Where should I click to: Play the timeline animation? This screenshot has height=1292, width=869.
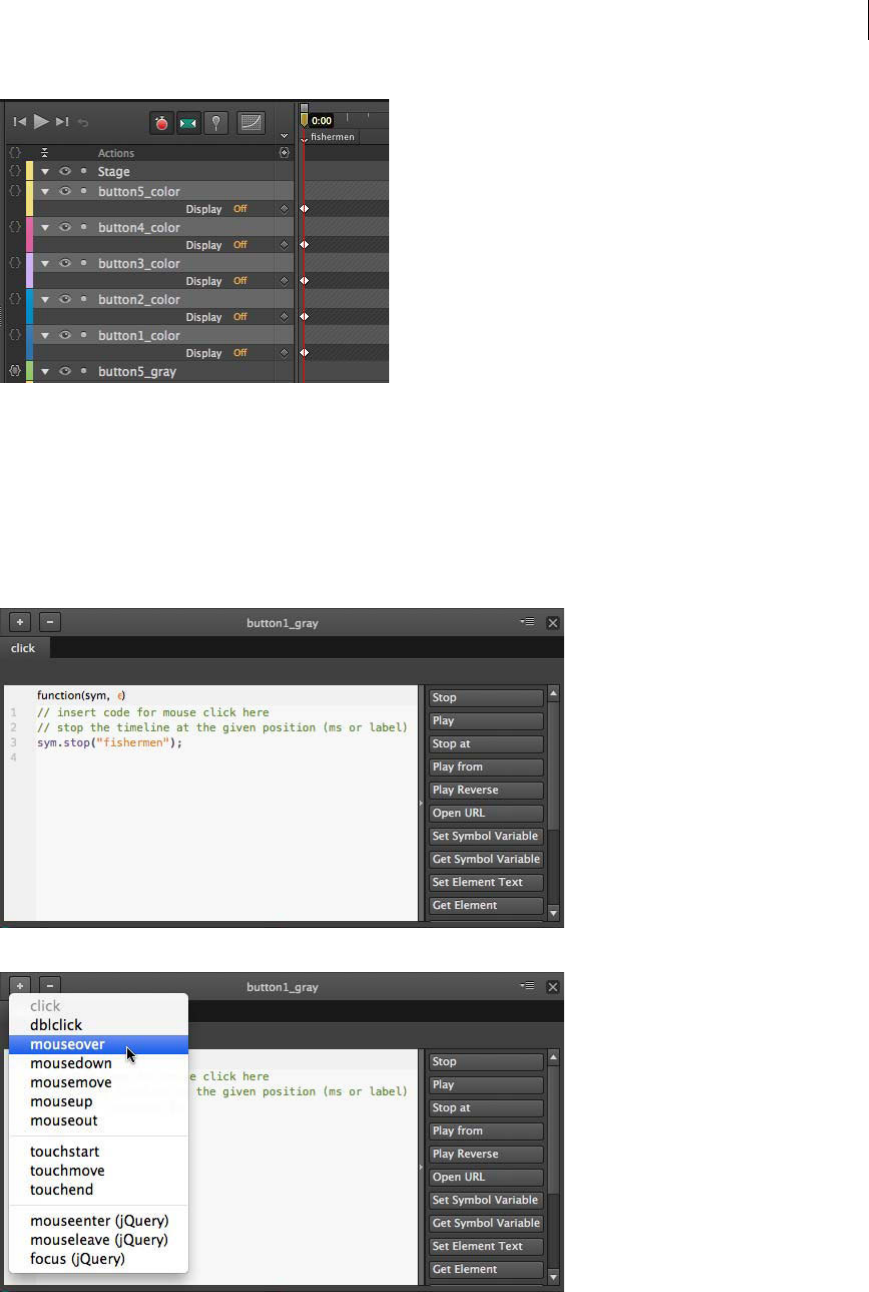coord(41,122)
